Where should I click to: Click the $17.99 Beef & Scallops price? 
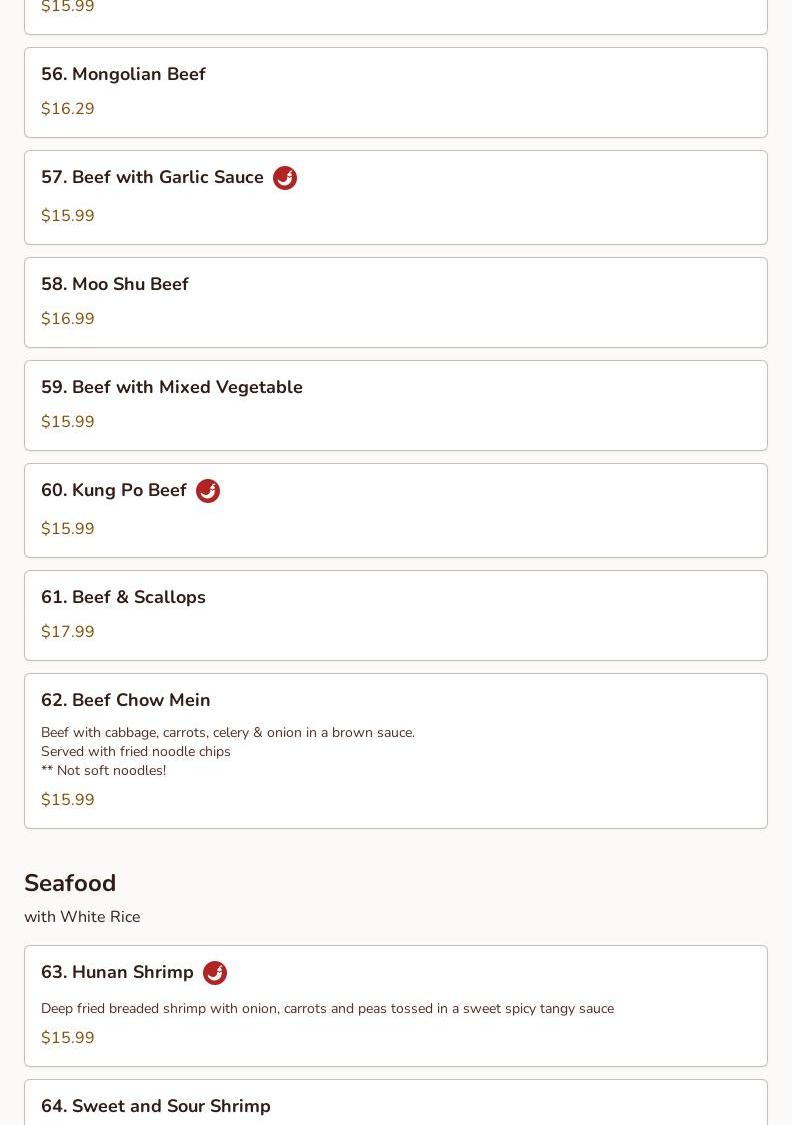pos(67,631)
